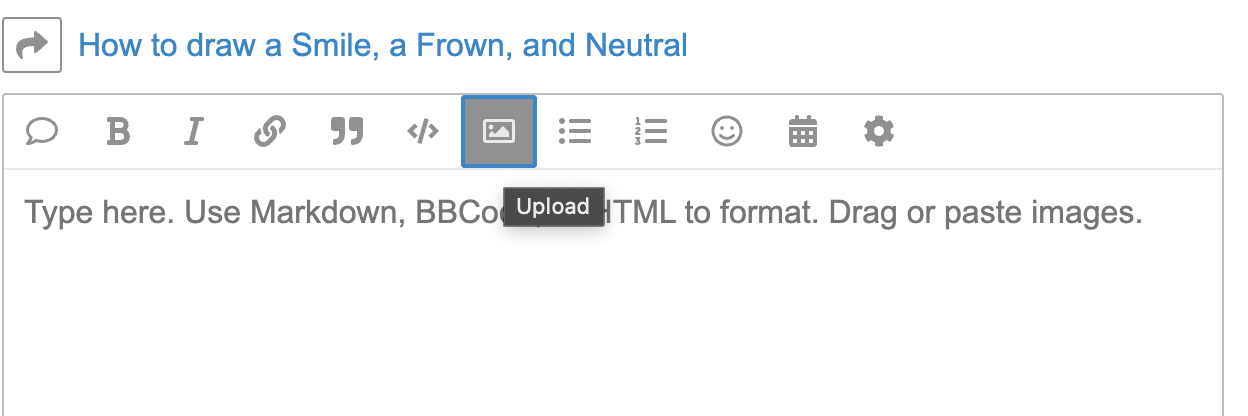Screen dimensions: 1248x416
Task: Apply italic emphasis with the I icon
Action: [x=194, y=131]
